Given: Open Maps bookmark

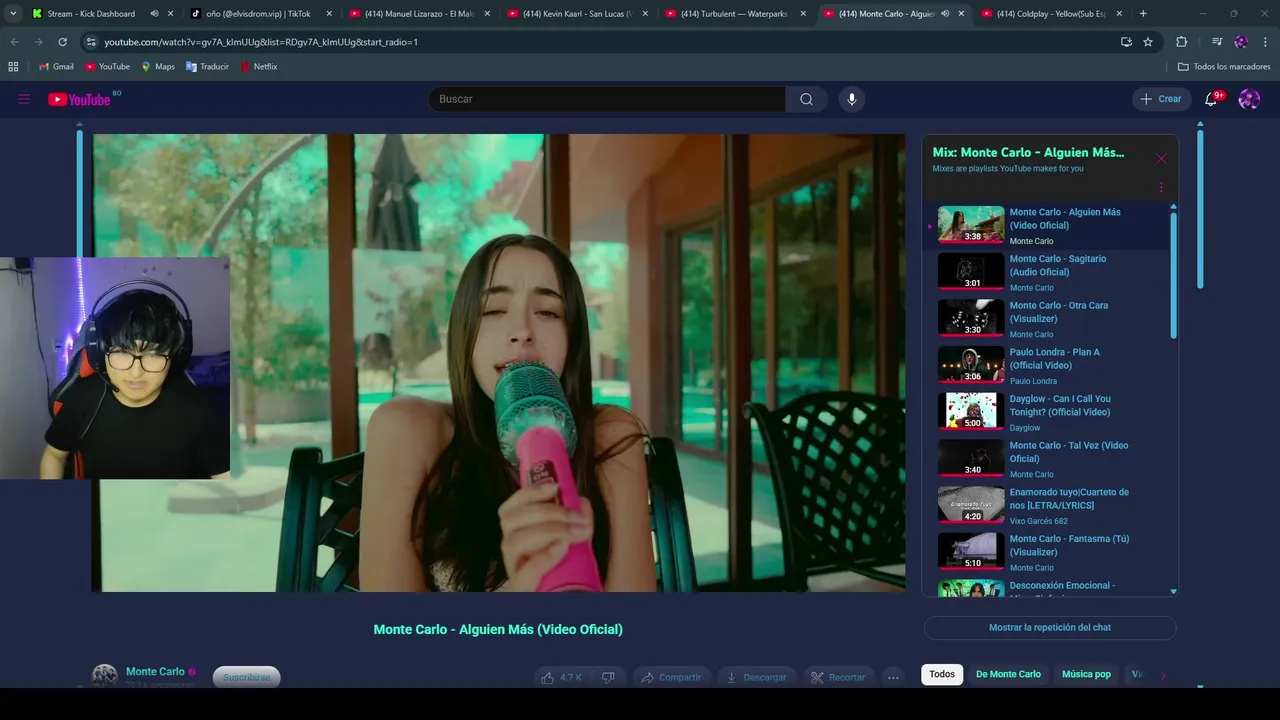Looking at the screenshot, I should point(158,67).
